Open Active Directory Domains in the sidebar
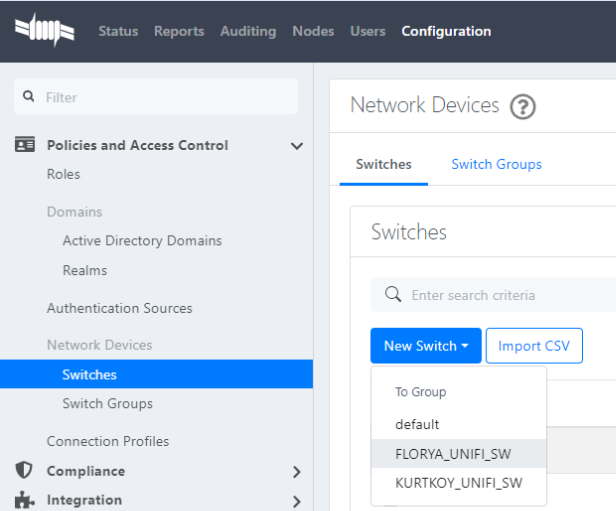Screen dimensions: 616x511 (x=142, y=241)
